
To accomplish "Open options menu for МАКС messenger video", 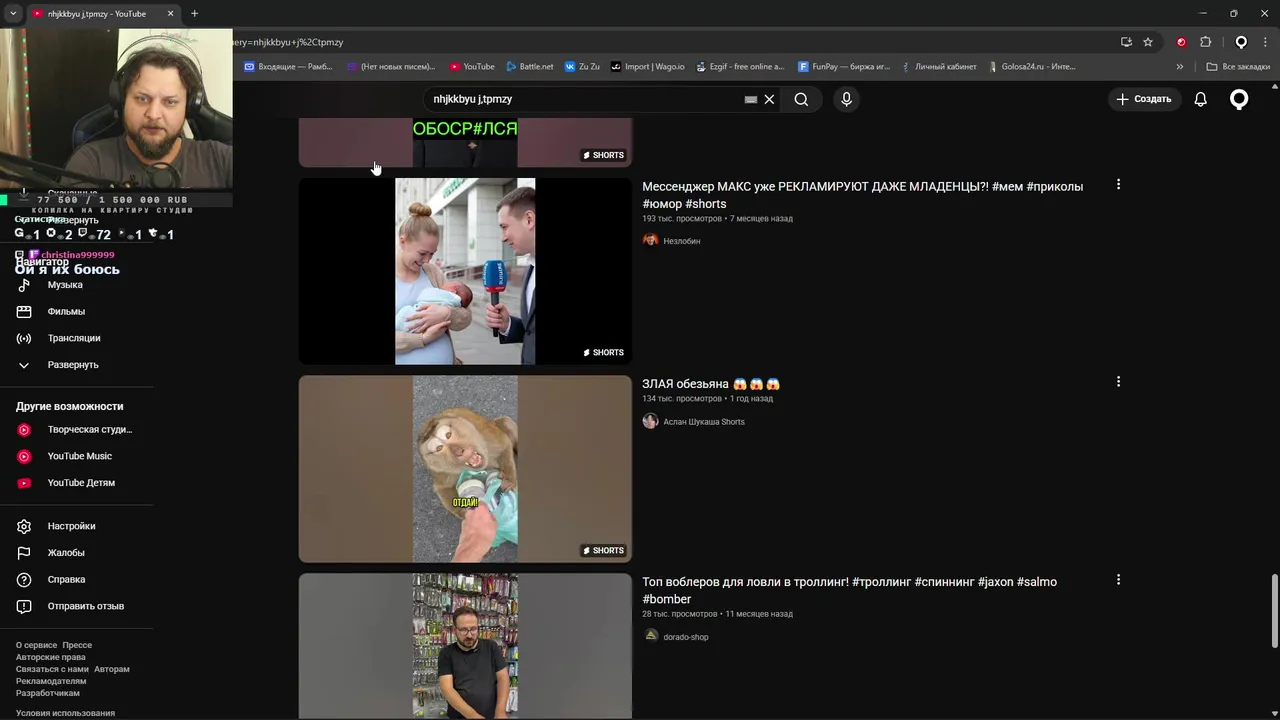I will point(1118,184).
